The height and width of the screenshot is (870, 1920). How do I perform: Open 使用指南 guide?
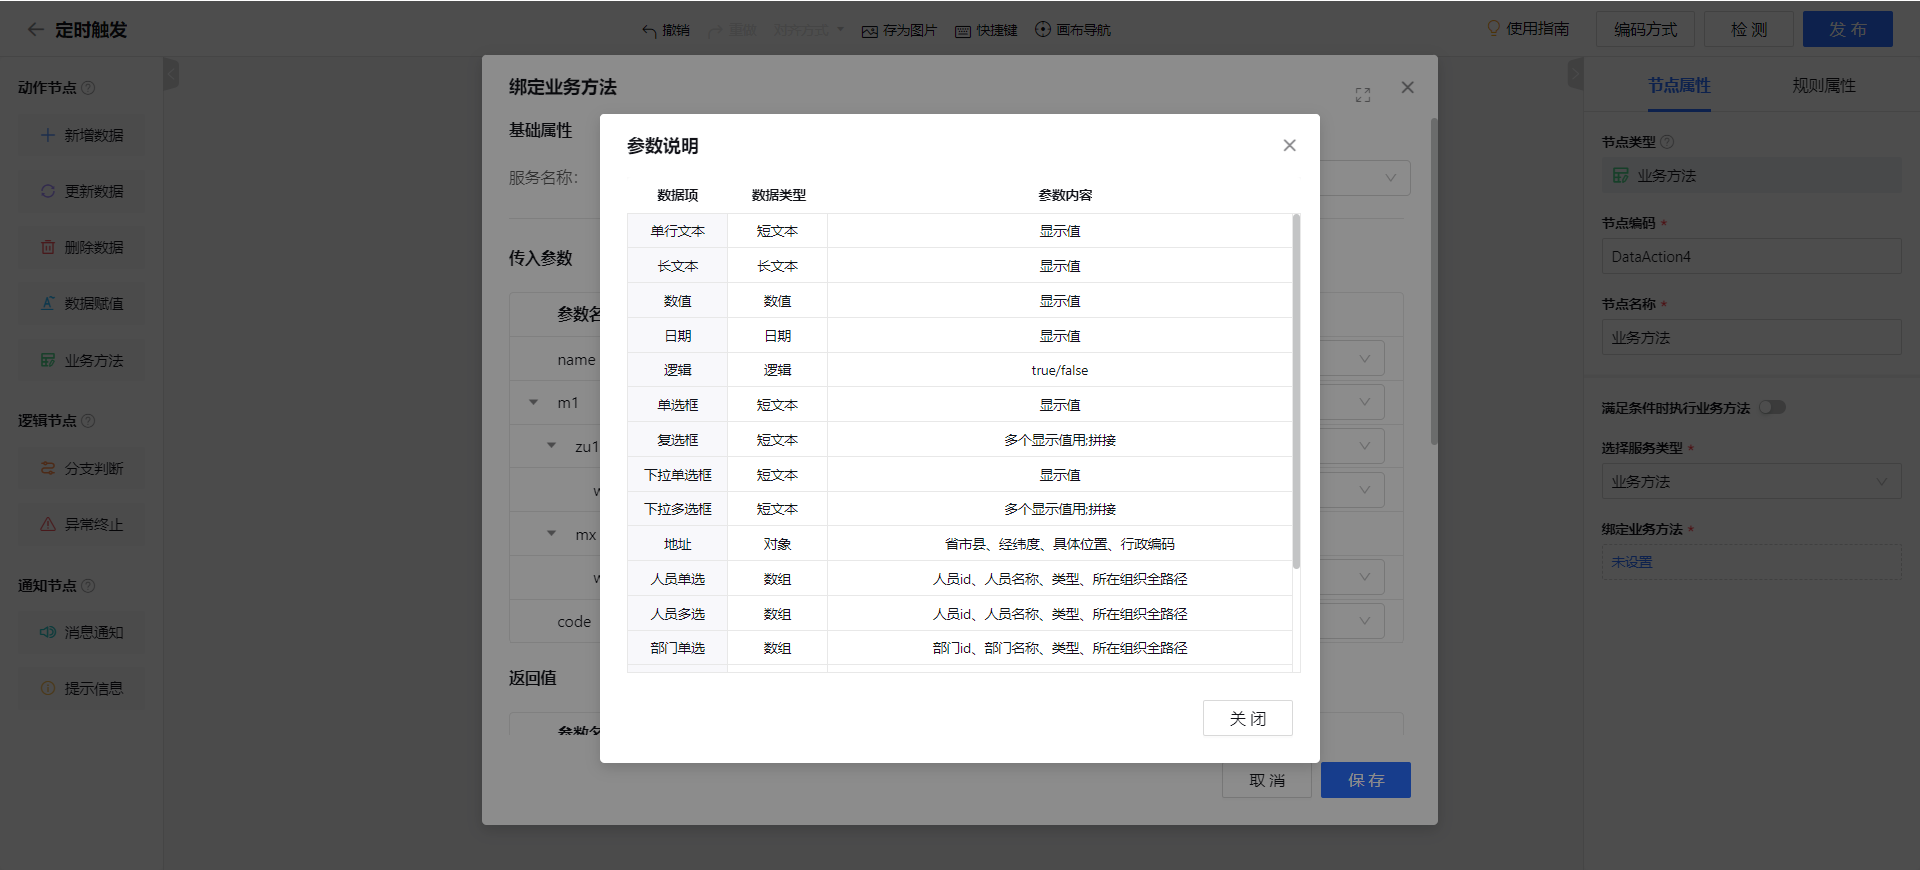point(1528,29)
